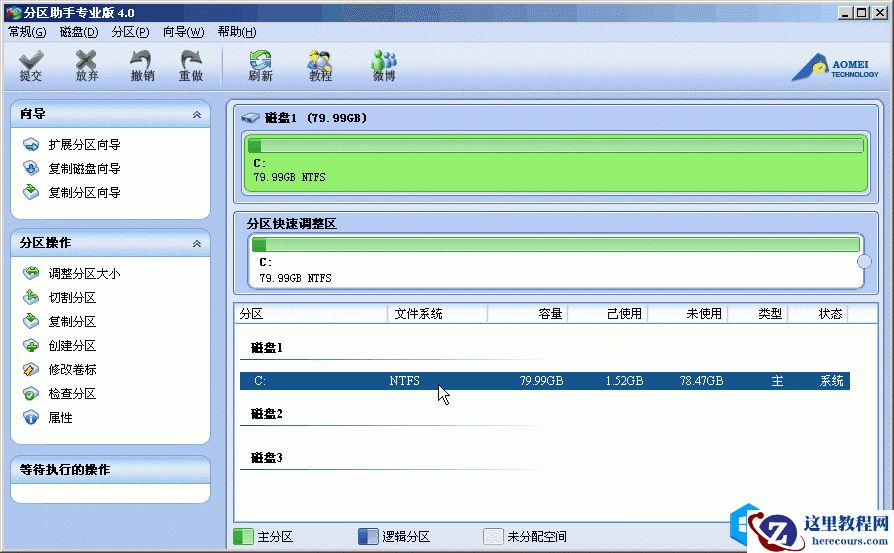
Task: Sort by the 分区 column header
Action: tap(311, 314)
